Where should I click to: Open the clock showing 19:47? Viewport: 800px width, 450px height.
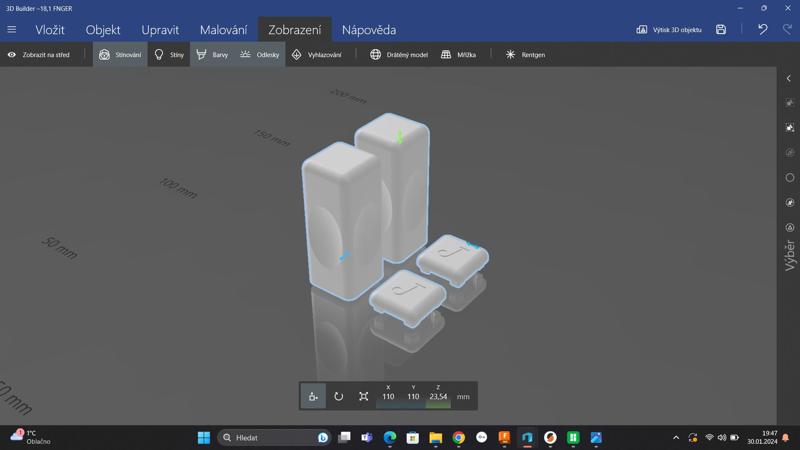[x=762, y=437]
